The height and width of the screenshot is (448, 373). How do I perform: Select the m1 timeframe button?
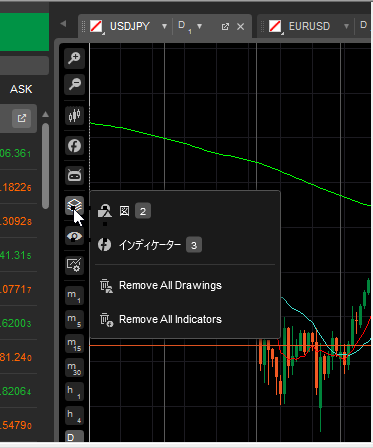point(74,296)
